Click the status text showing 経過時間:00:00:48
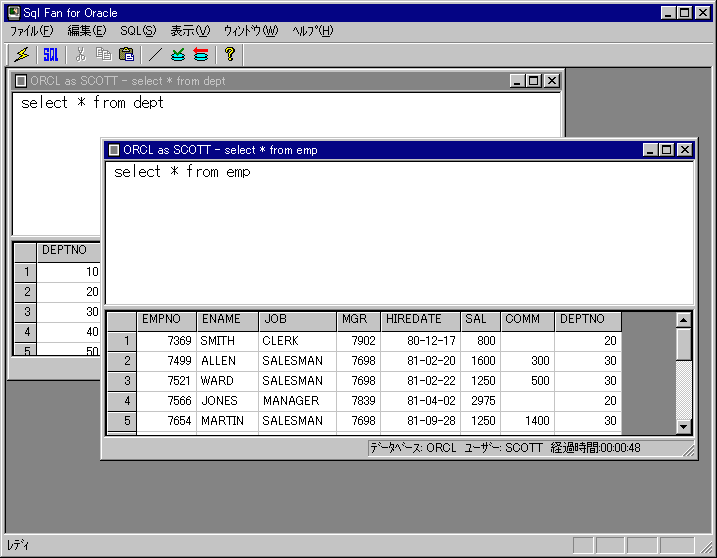Screen dimensions: 717x558 coord(595,448)
